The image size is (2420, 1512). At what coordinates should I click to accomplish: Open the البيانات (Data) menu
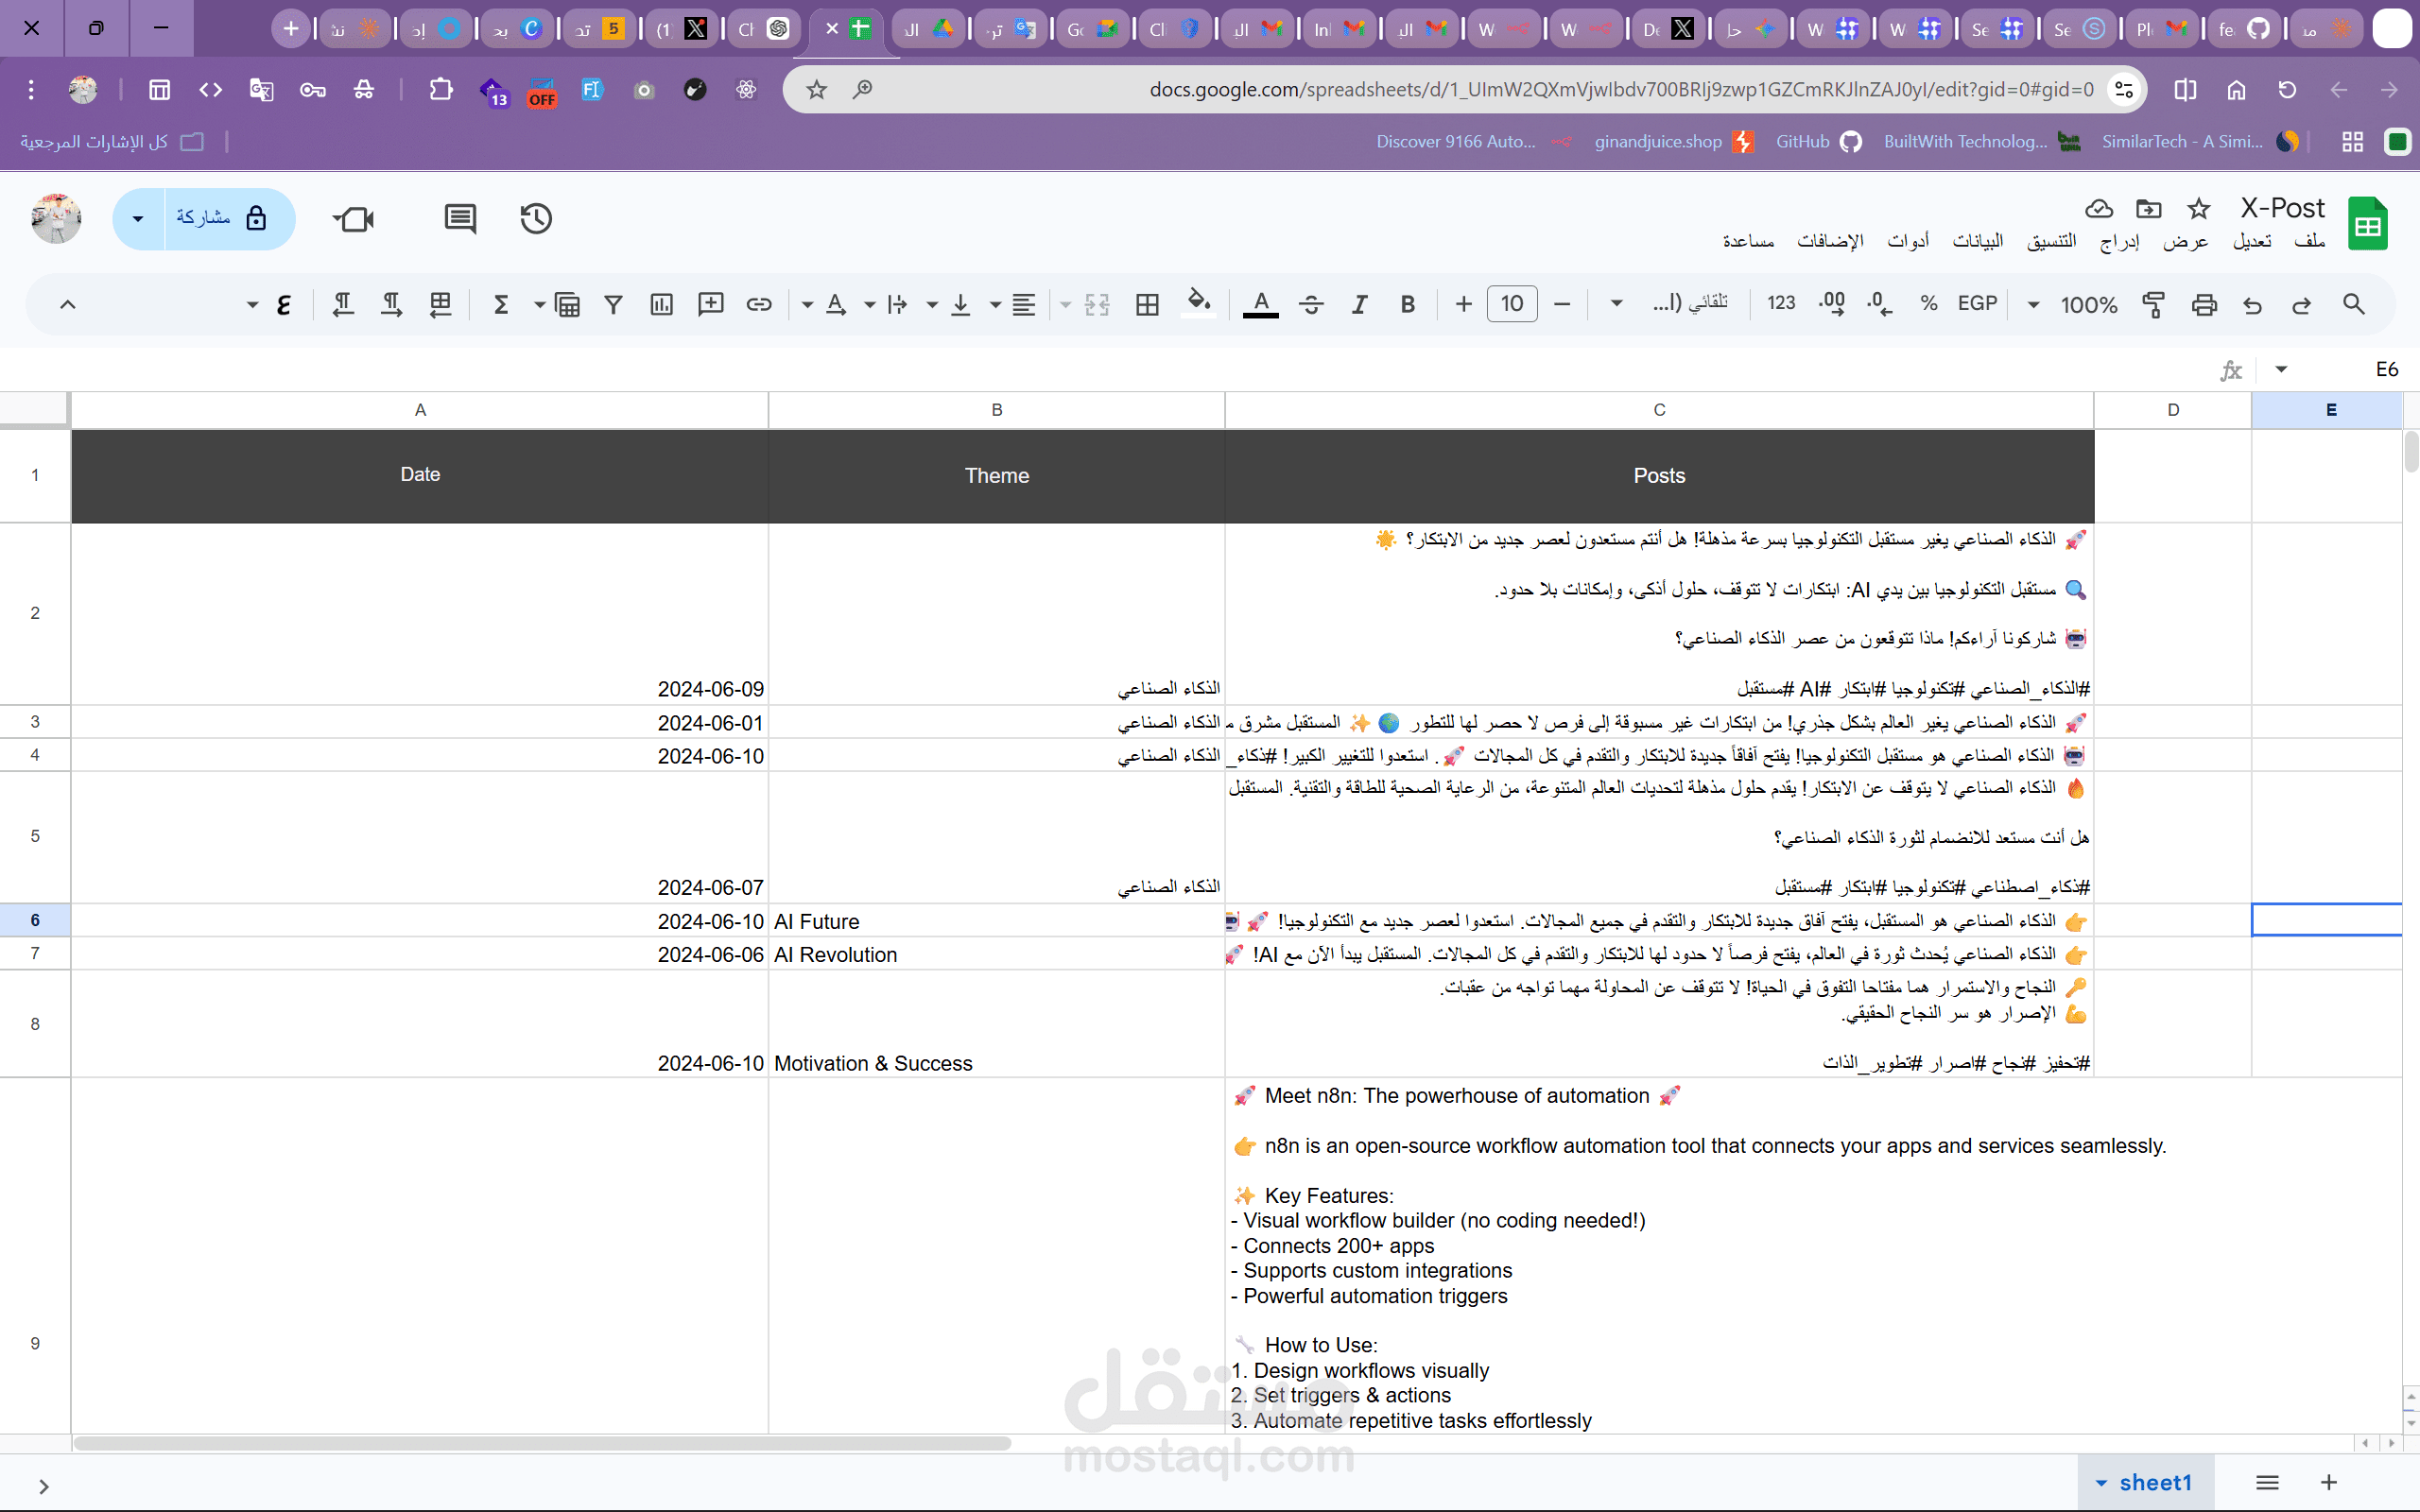(x=1977, y=241)
